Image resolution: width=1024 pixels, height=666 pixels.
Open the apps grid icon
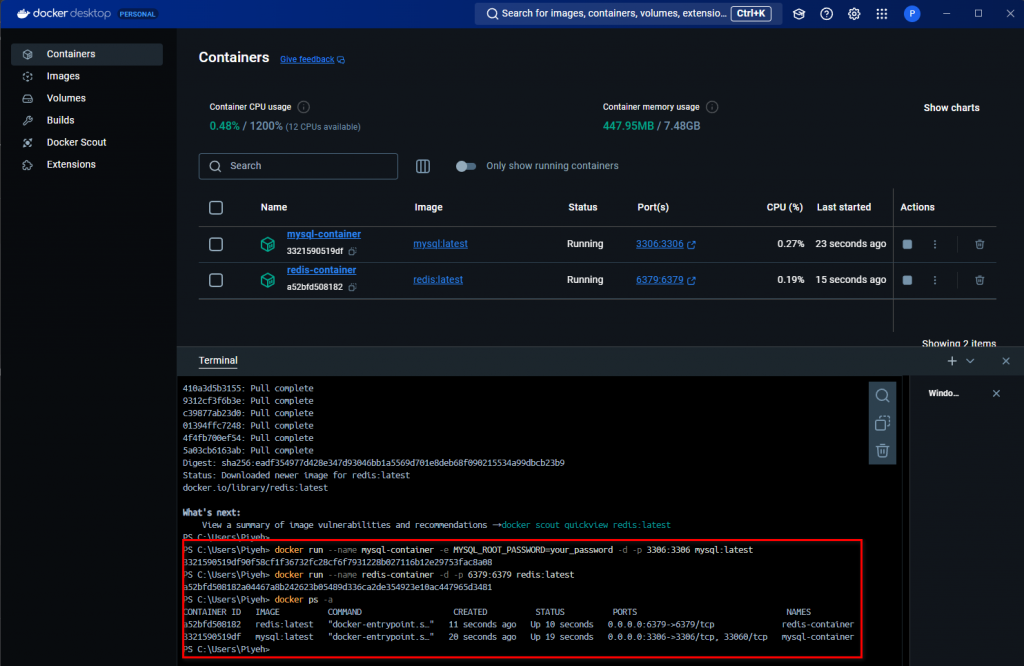pos(882,14)
